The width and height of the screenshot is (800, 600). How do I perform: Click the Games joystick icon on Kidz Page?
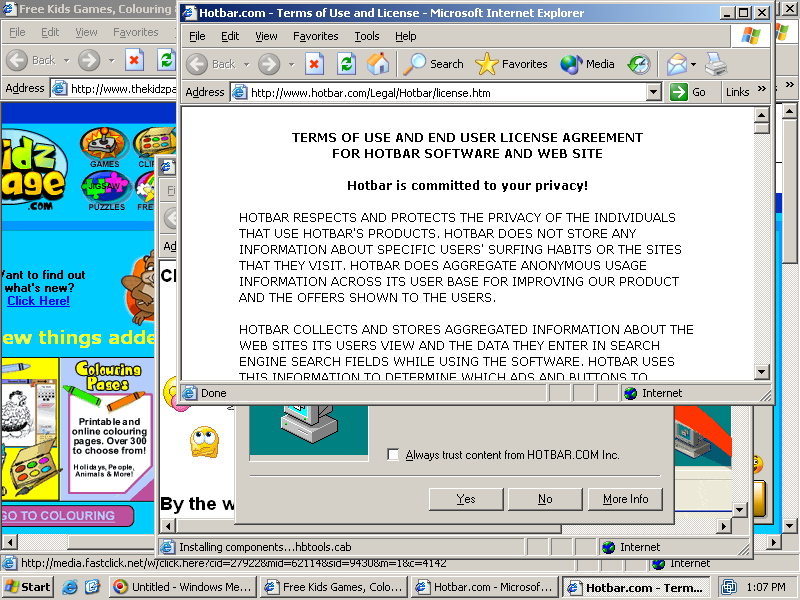(x=104, y=146)
